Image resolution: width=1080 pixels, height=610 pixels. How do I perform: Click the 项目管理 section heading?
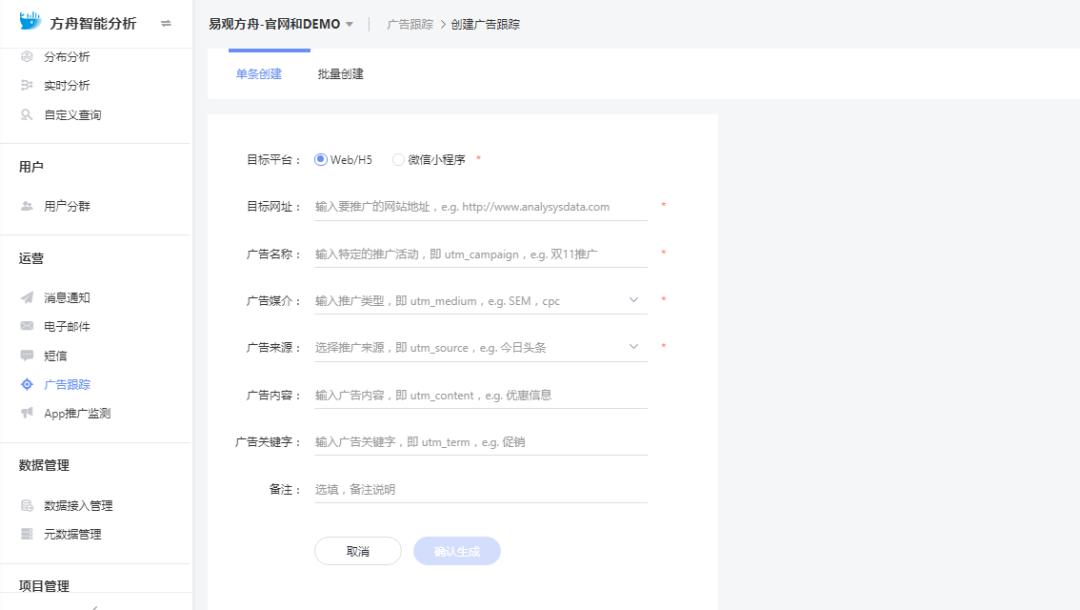tap(44, 586)
